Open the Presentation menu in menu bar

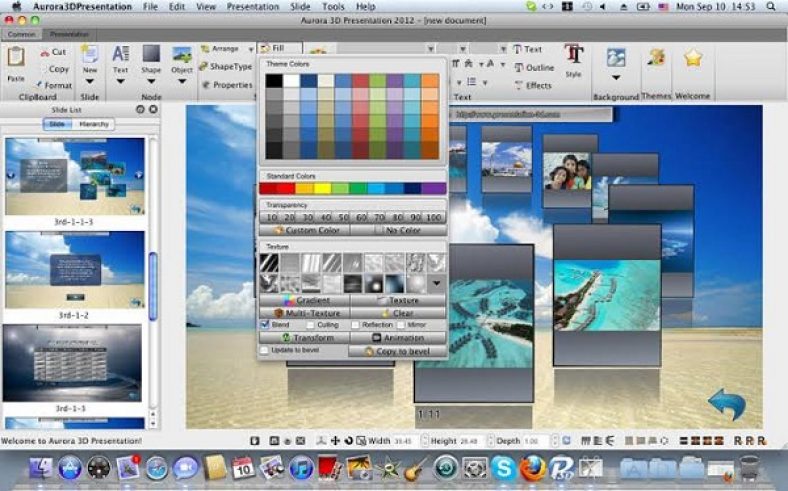tap(252, 6)
